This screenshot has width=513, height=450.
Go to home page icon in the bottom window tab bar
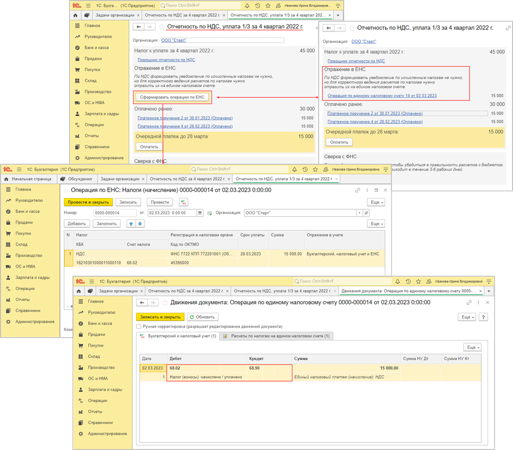coord(79,291)
